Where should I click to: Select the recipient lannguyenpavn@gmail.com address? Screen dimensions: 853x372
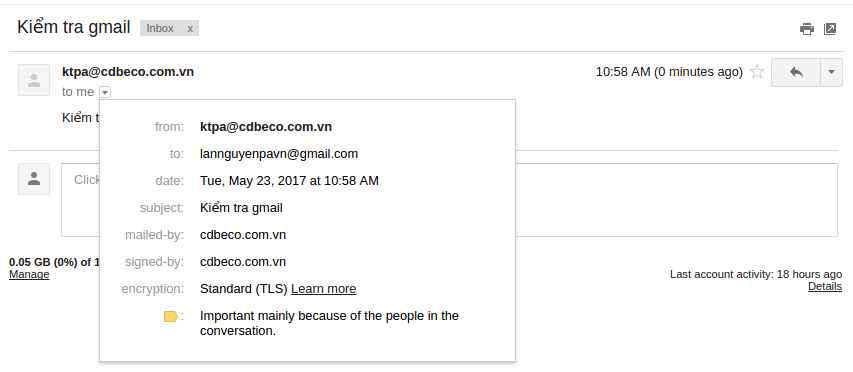coord(279,154)
